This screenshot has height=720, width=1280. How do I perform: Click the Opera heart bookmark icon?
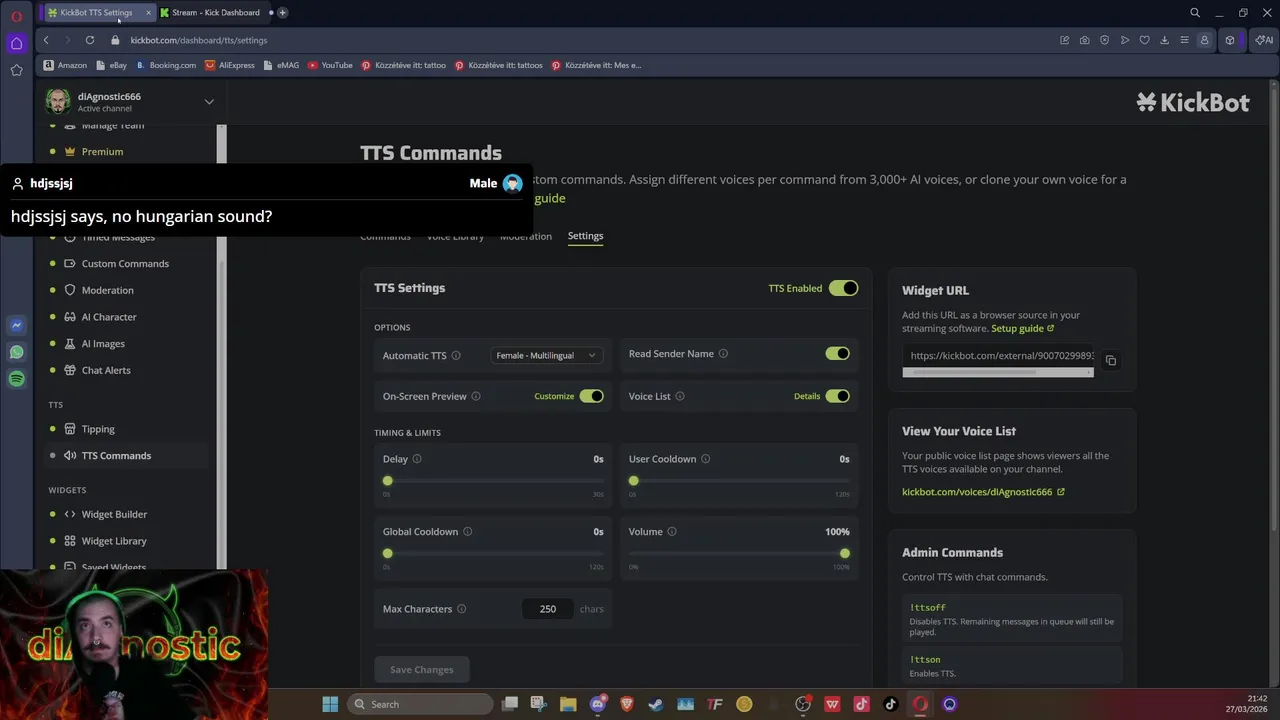tap(1144, 40)
